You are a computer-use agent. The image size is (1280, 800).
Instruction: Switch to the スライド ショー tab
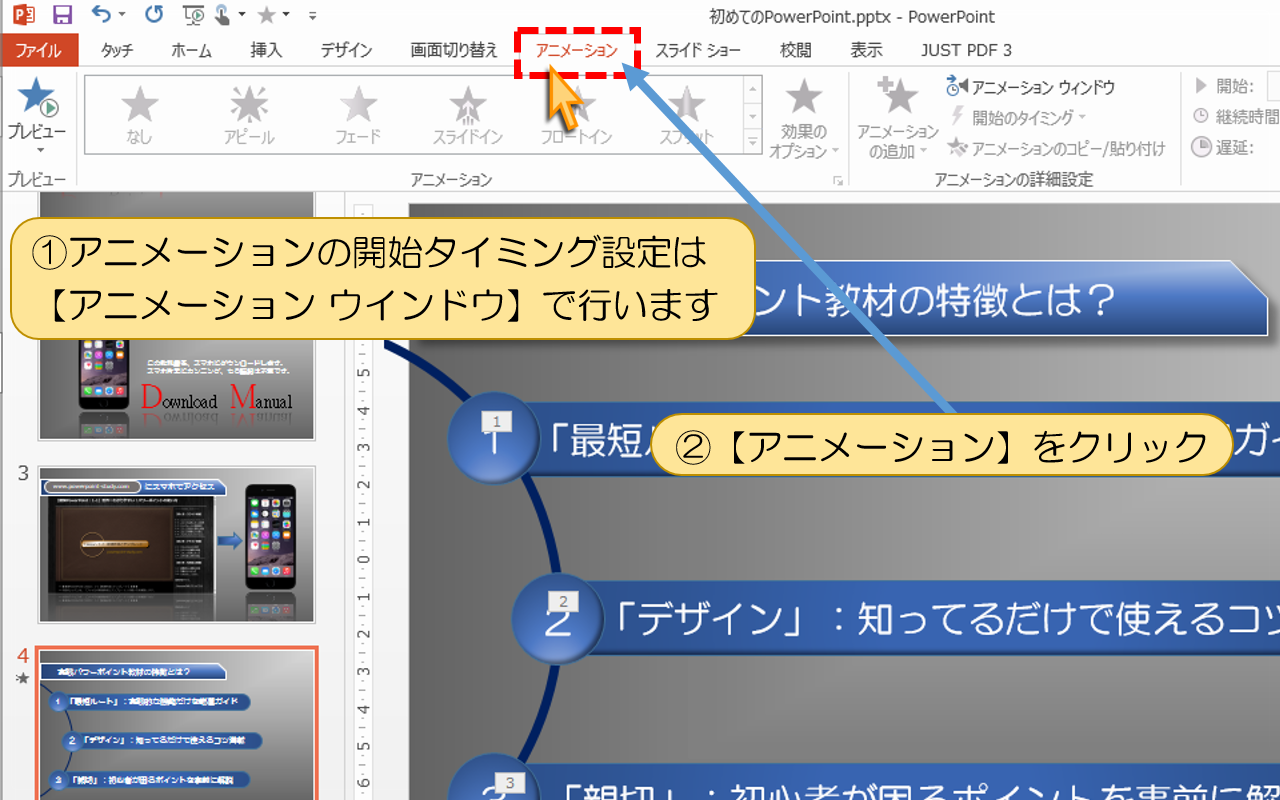click(698, 50)
